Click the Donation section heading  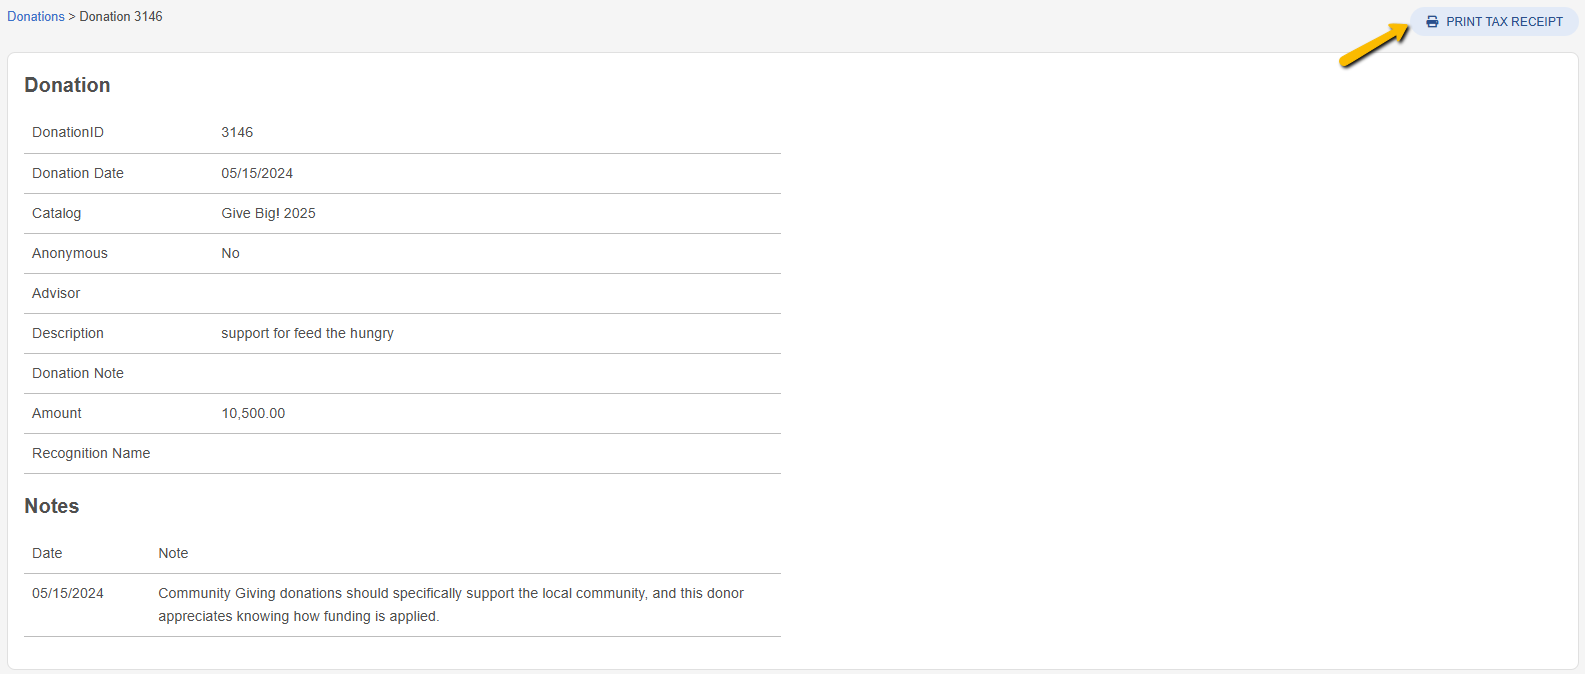click(67, 85)
